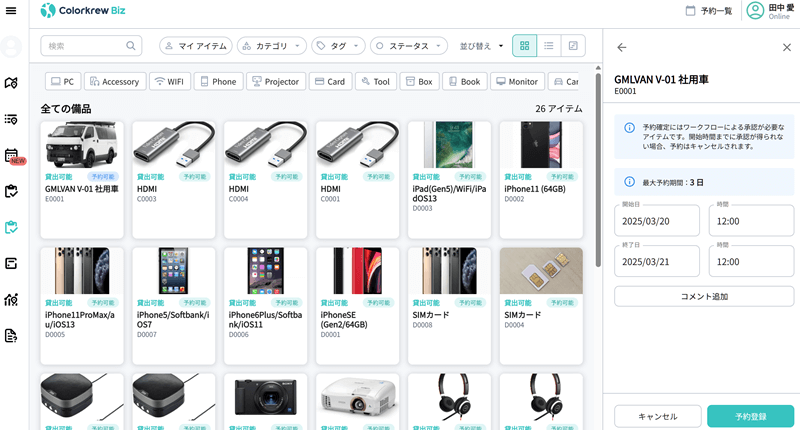800x430 pixels.
Task: Expand the タグ dropdown
Action: point(338,46)
